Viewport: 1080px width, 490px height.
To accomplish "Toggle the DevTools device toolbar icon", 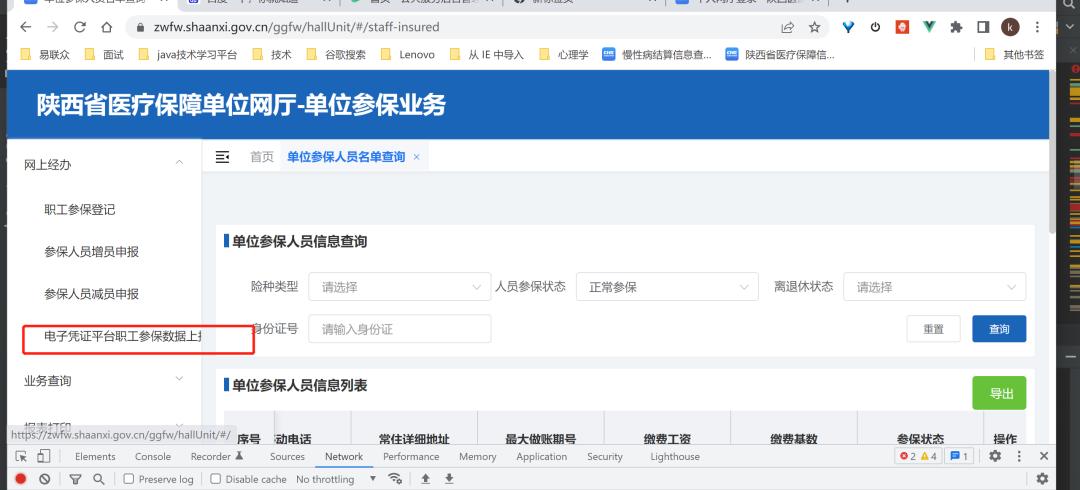I will (x=43, y=456).
